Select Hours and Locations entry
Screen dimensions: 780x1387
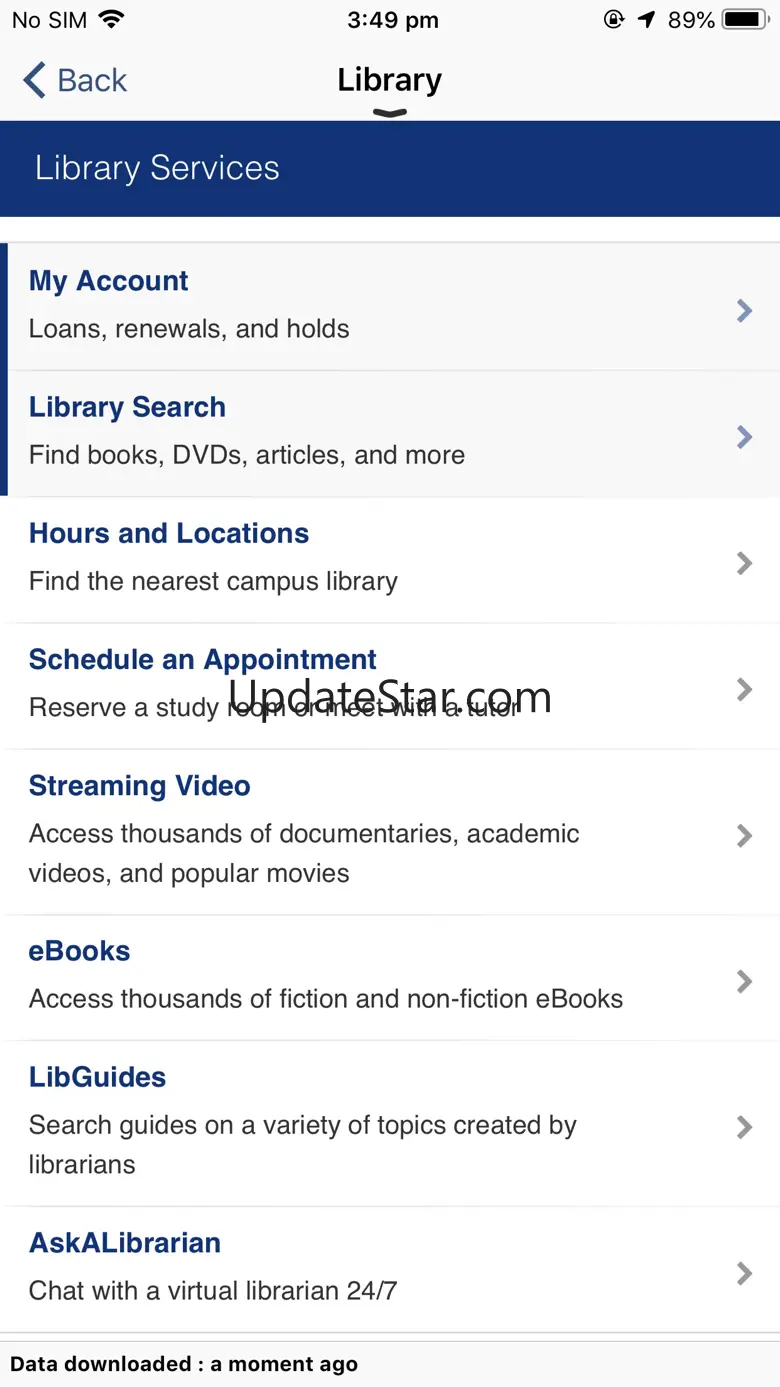(390, 559)
